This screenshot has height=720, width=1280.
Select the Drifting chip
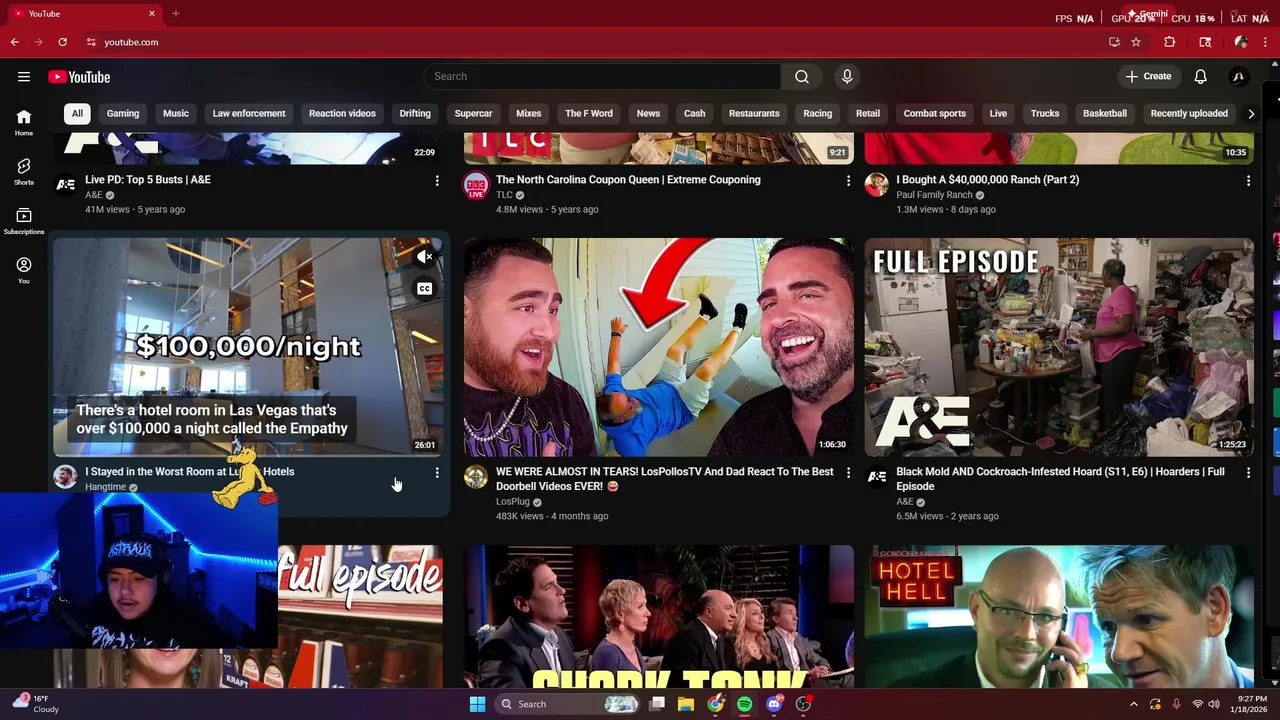pyautogui.click(x=415, y=113)
